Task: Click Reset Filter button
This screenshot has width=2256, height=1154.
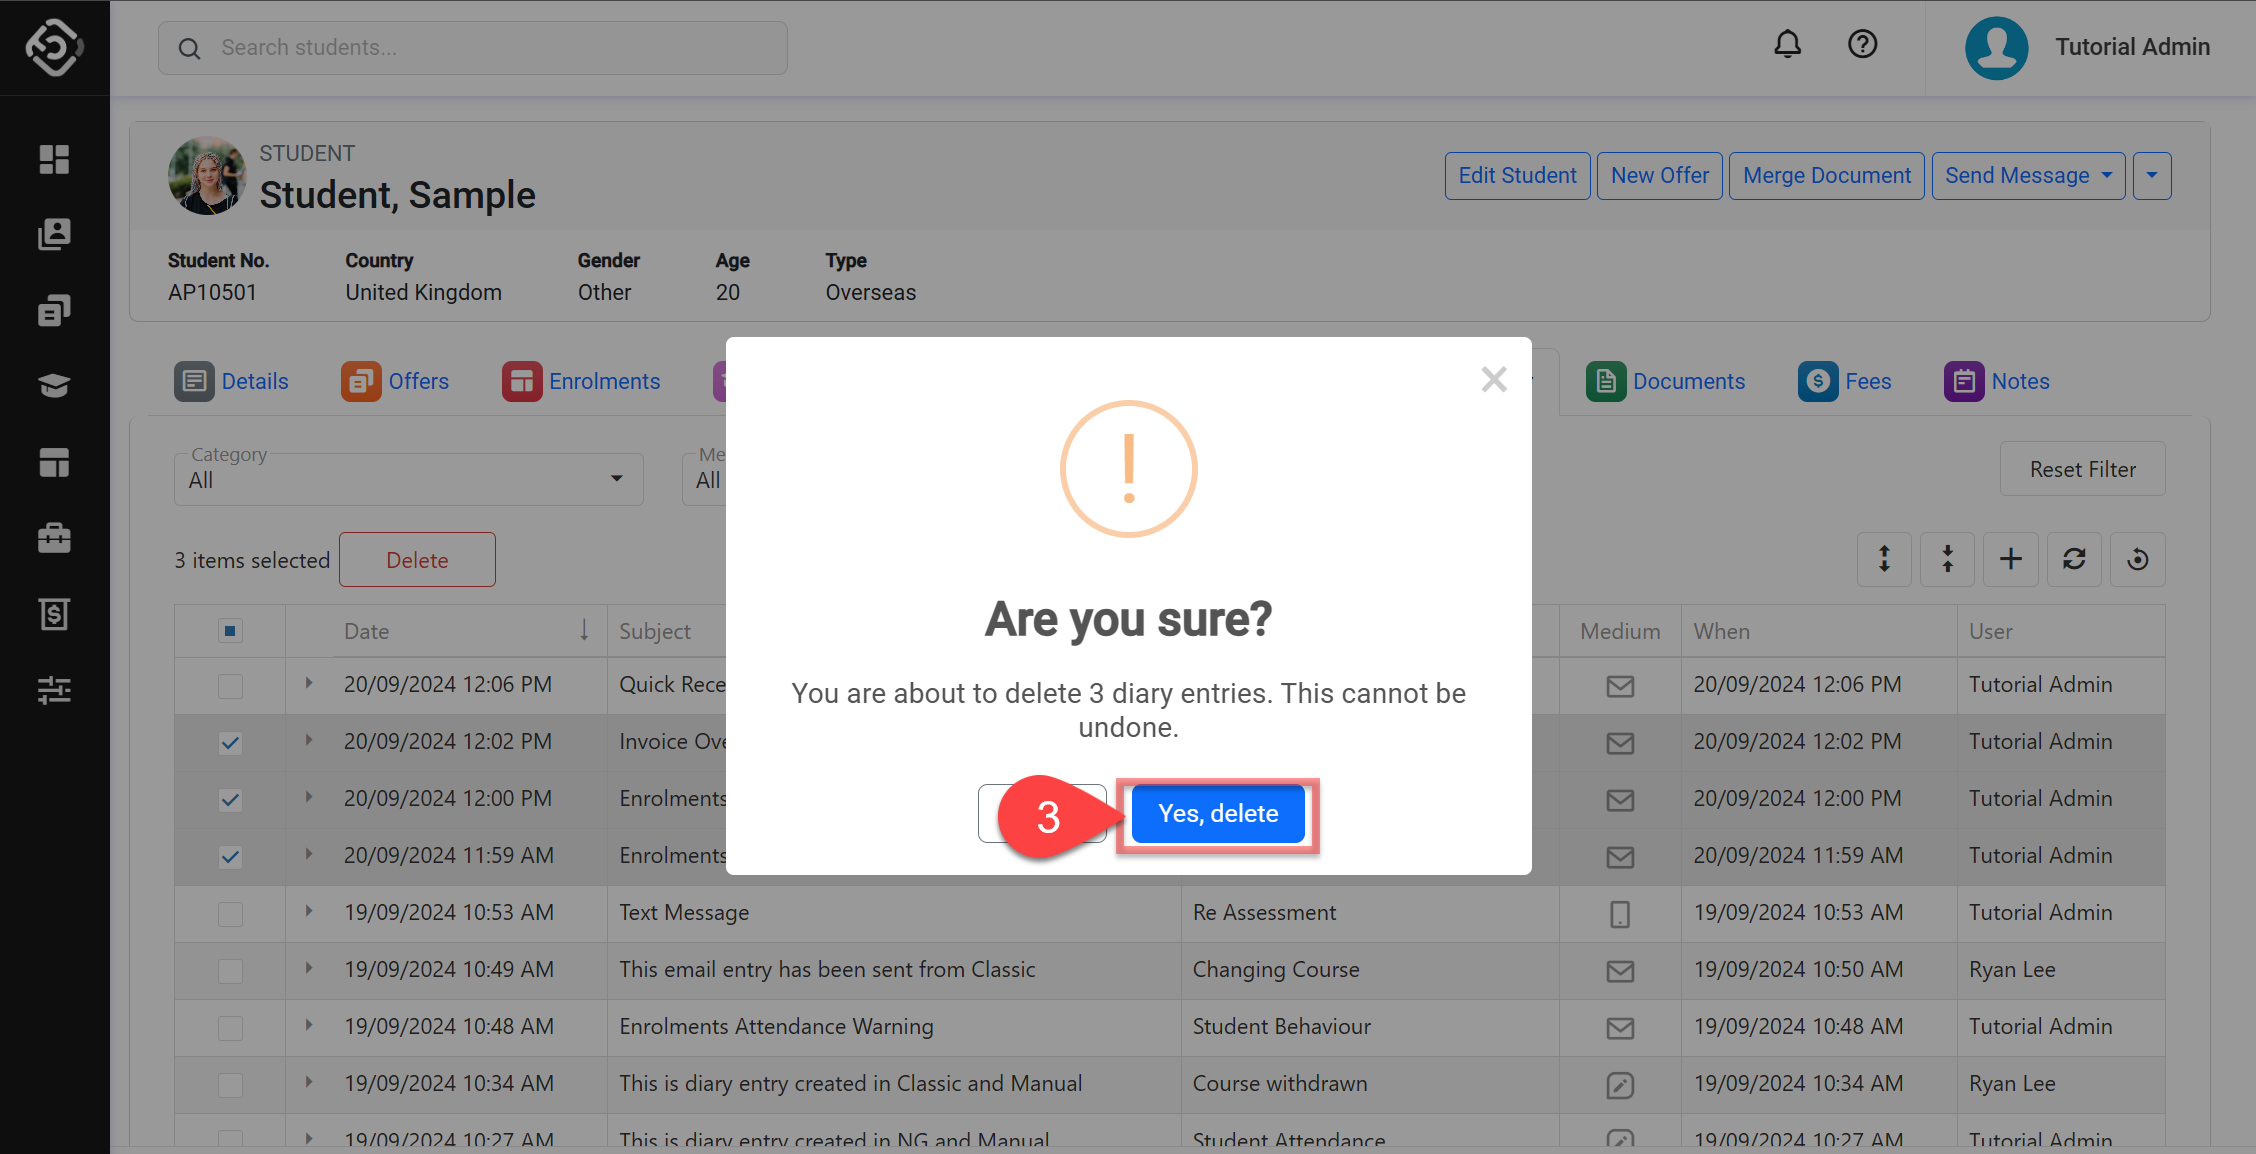Action: point(2082,469)
